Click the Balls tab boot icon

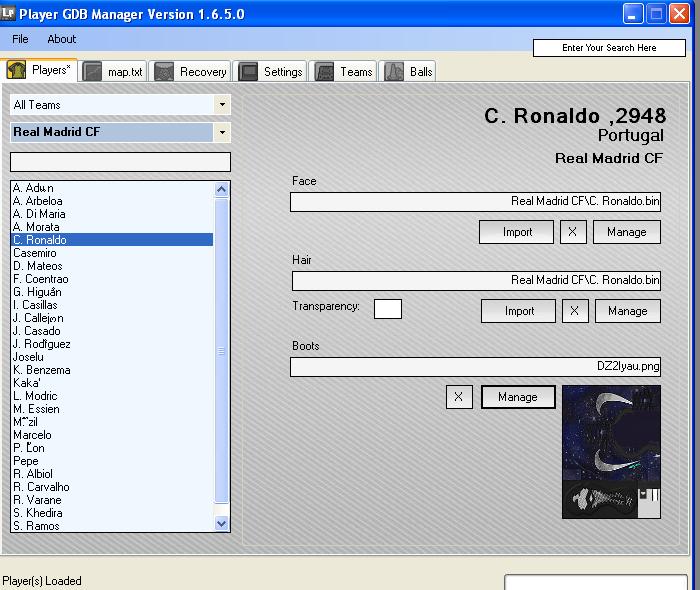394,72
